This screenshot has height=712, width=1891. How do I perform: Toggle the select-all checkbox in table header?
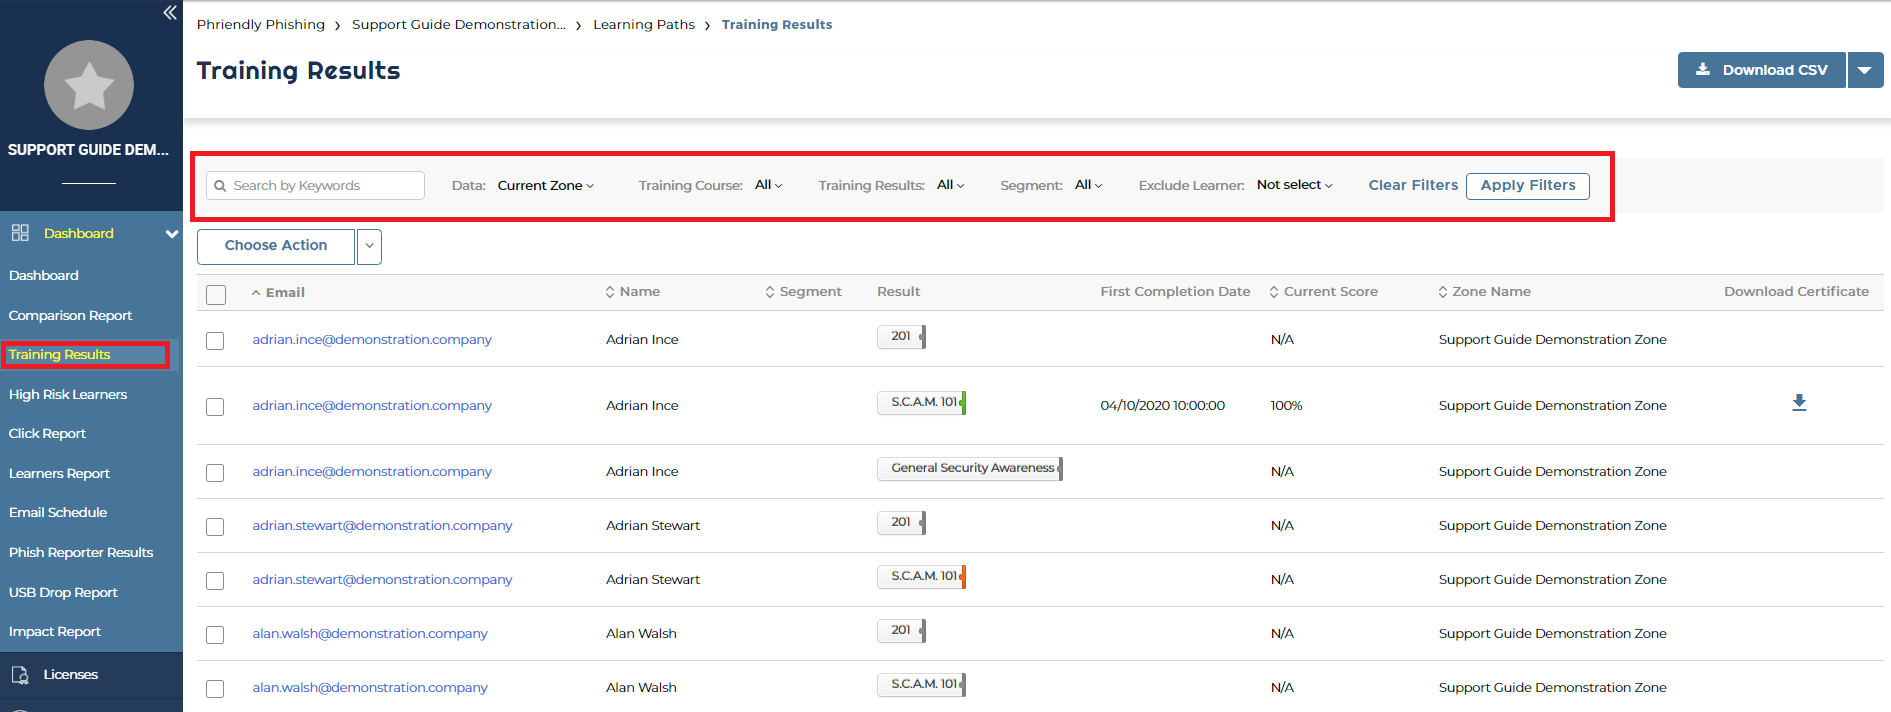pos(215,294)
